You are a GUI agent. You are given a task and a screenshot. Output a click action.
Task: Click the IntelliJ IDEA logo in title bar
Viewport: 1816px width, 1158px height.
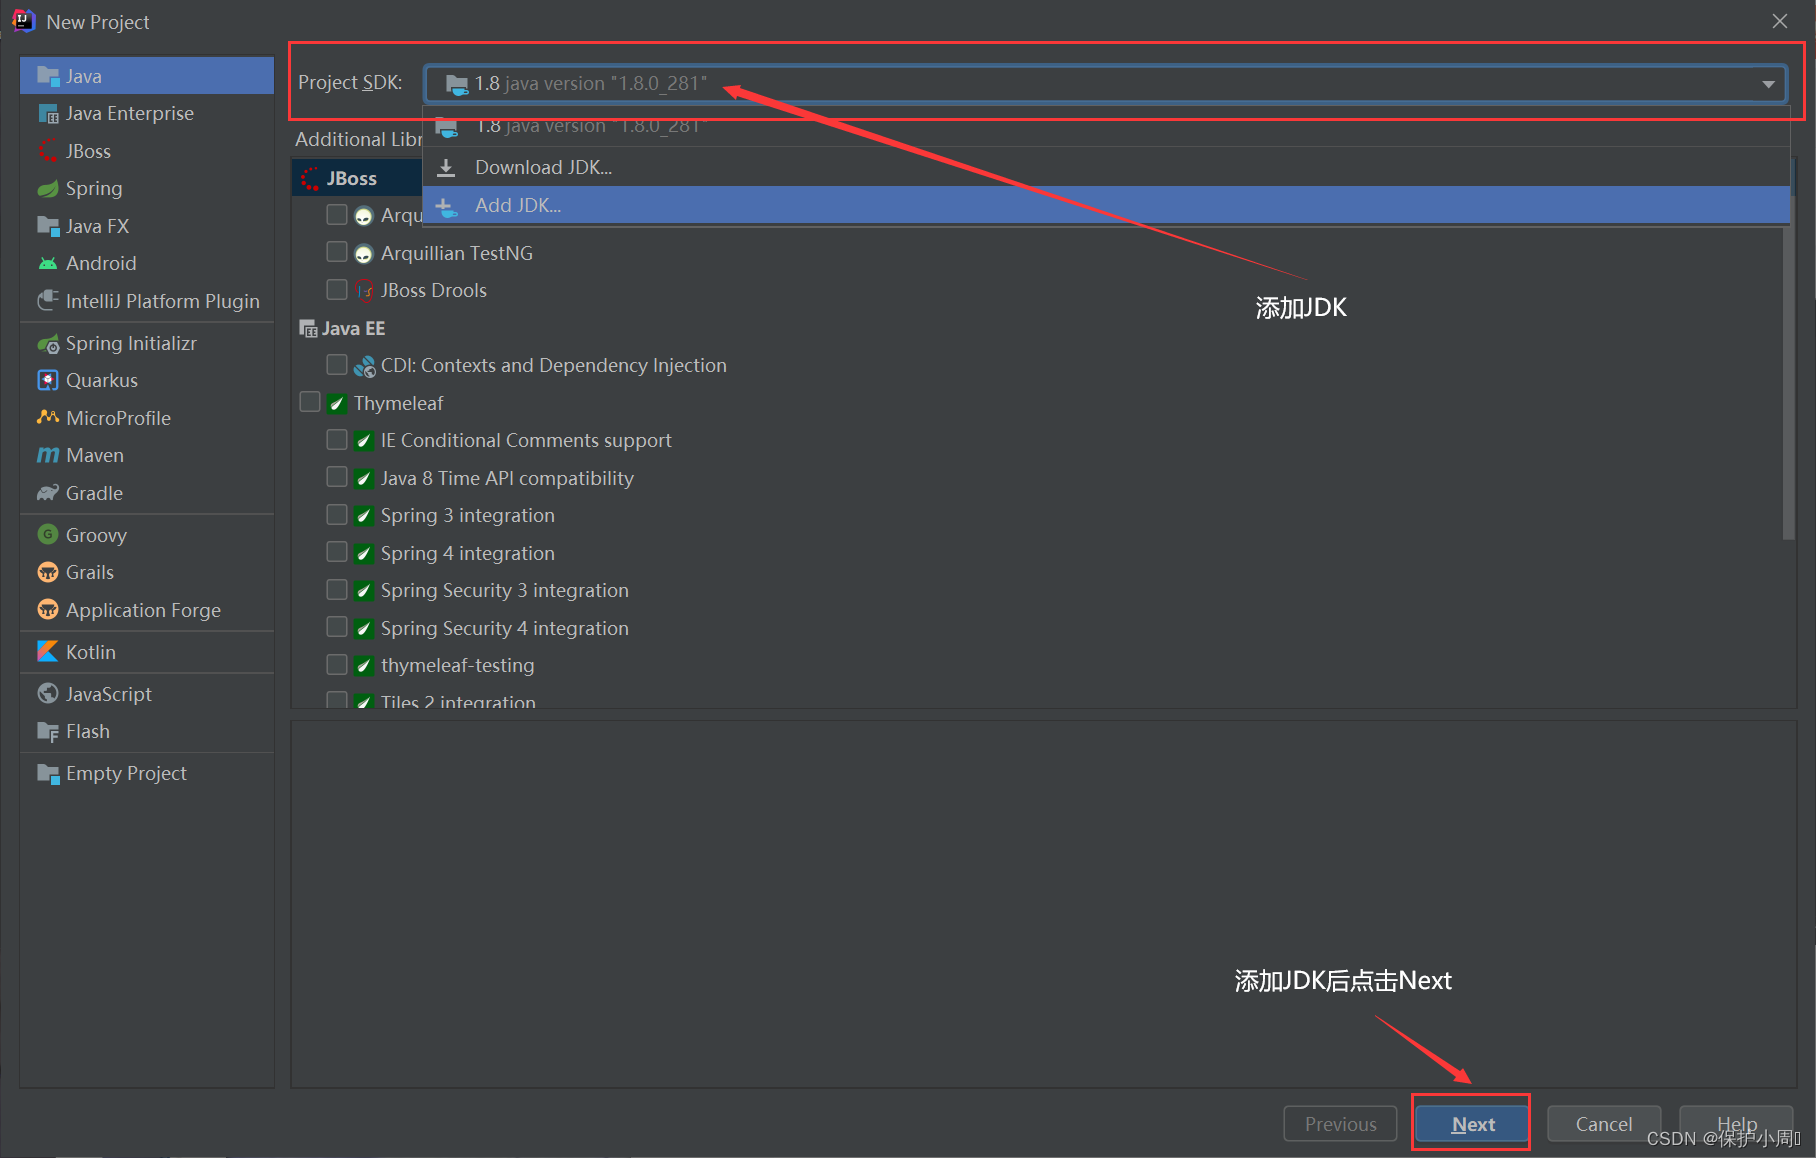point(23,21)
